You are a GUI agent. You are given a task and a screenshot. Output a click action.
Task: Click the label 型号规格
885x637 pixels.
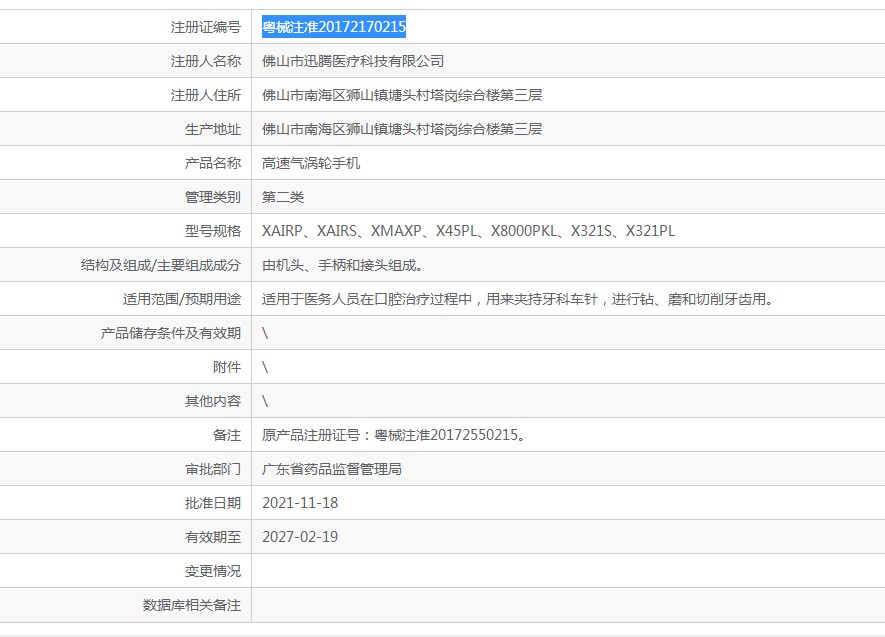213,231
